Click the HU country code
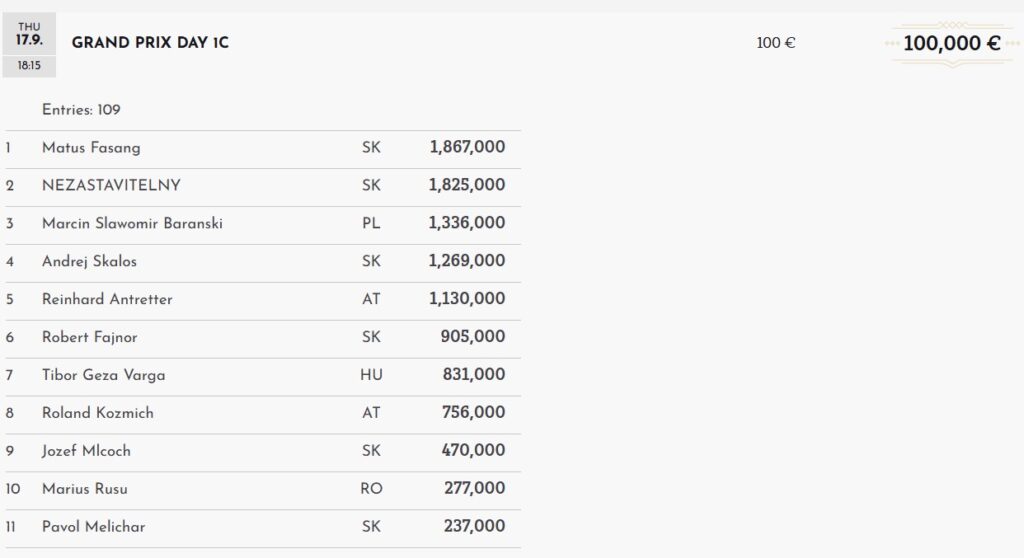 point(371,375)
